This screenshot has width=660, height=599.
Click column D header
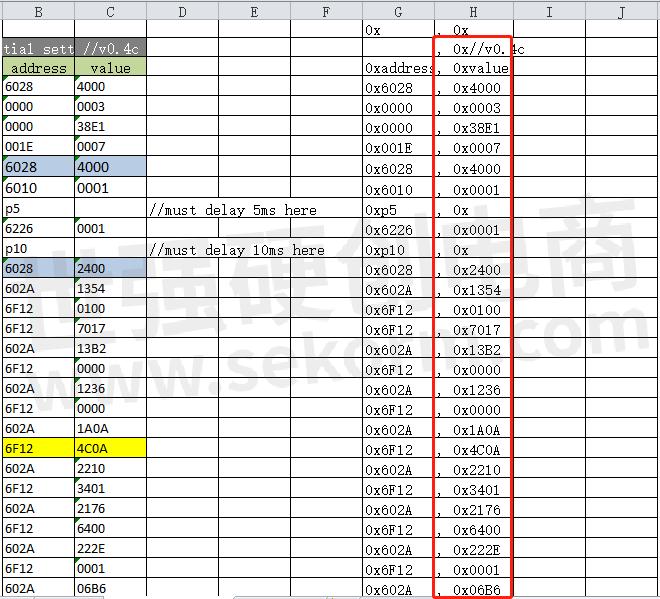point(182,11)
